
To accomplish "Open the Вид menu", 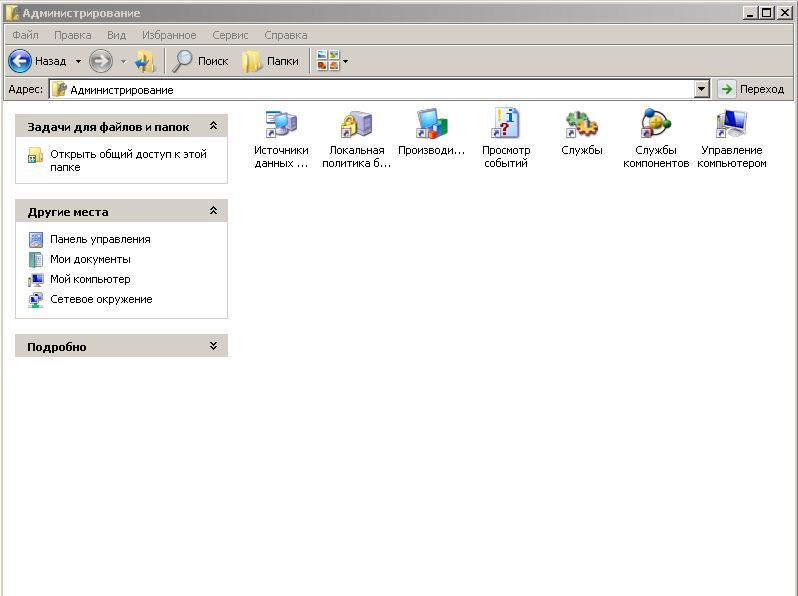I will click(x=116, y=35).
